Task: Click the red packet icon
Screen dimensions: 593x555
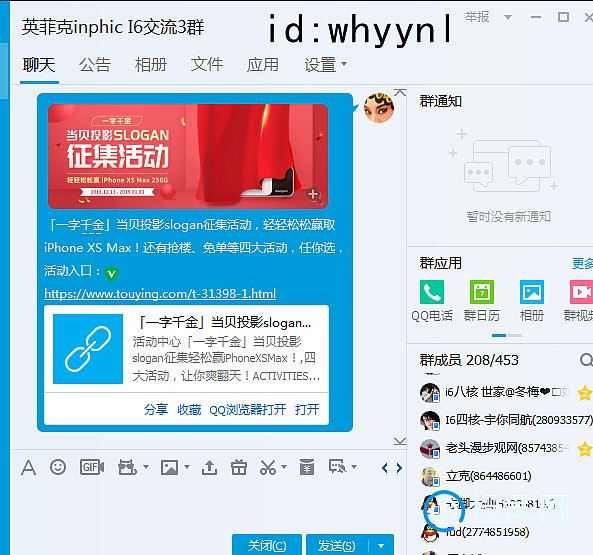Action: tap(307, 467)
